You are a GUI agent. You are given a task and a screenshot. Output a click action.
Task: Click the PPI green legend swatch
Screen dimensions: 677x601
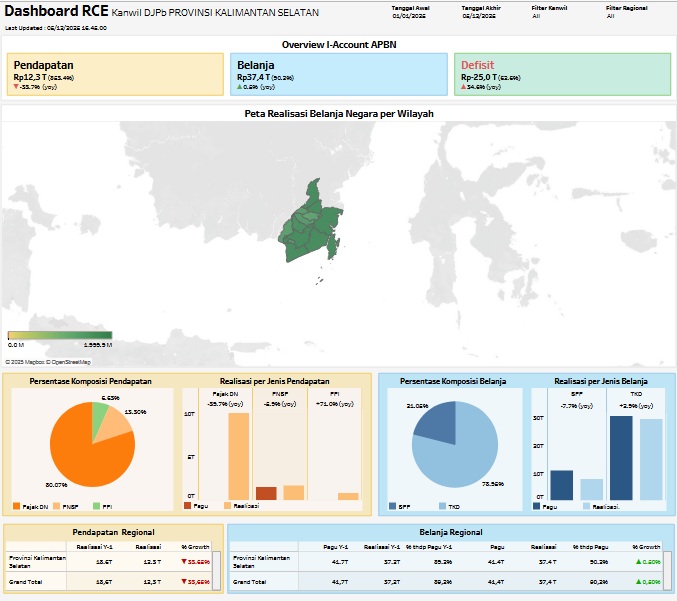(95, 507)
